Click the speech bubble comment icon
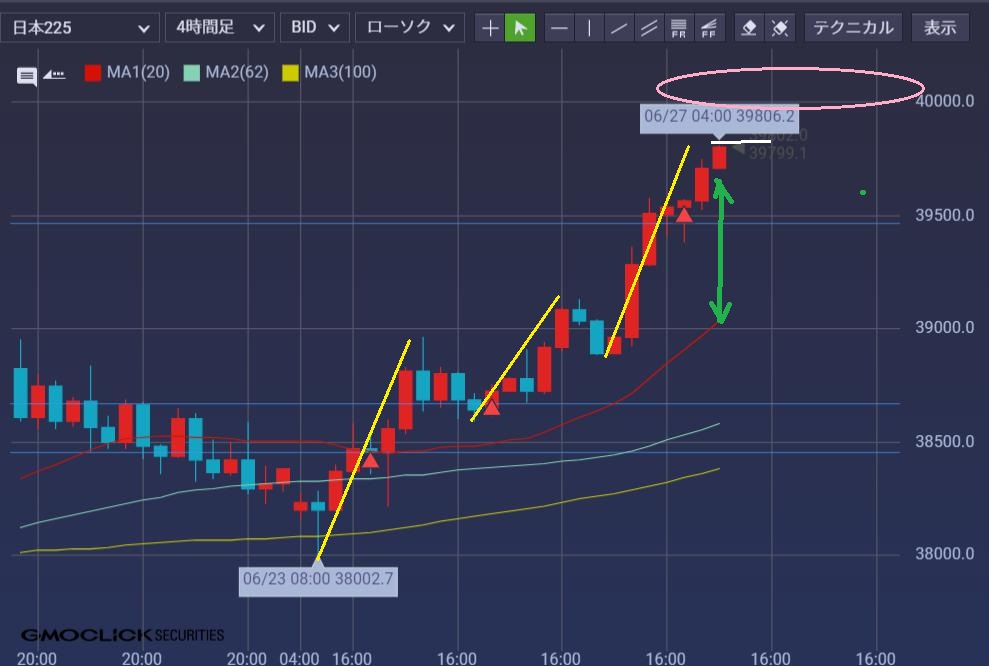989x666 pixels. pos(26,77)
